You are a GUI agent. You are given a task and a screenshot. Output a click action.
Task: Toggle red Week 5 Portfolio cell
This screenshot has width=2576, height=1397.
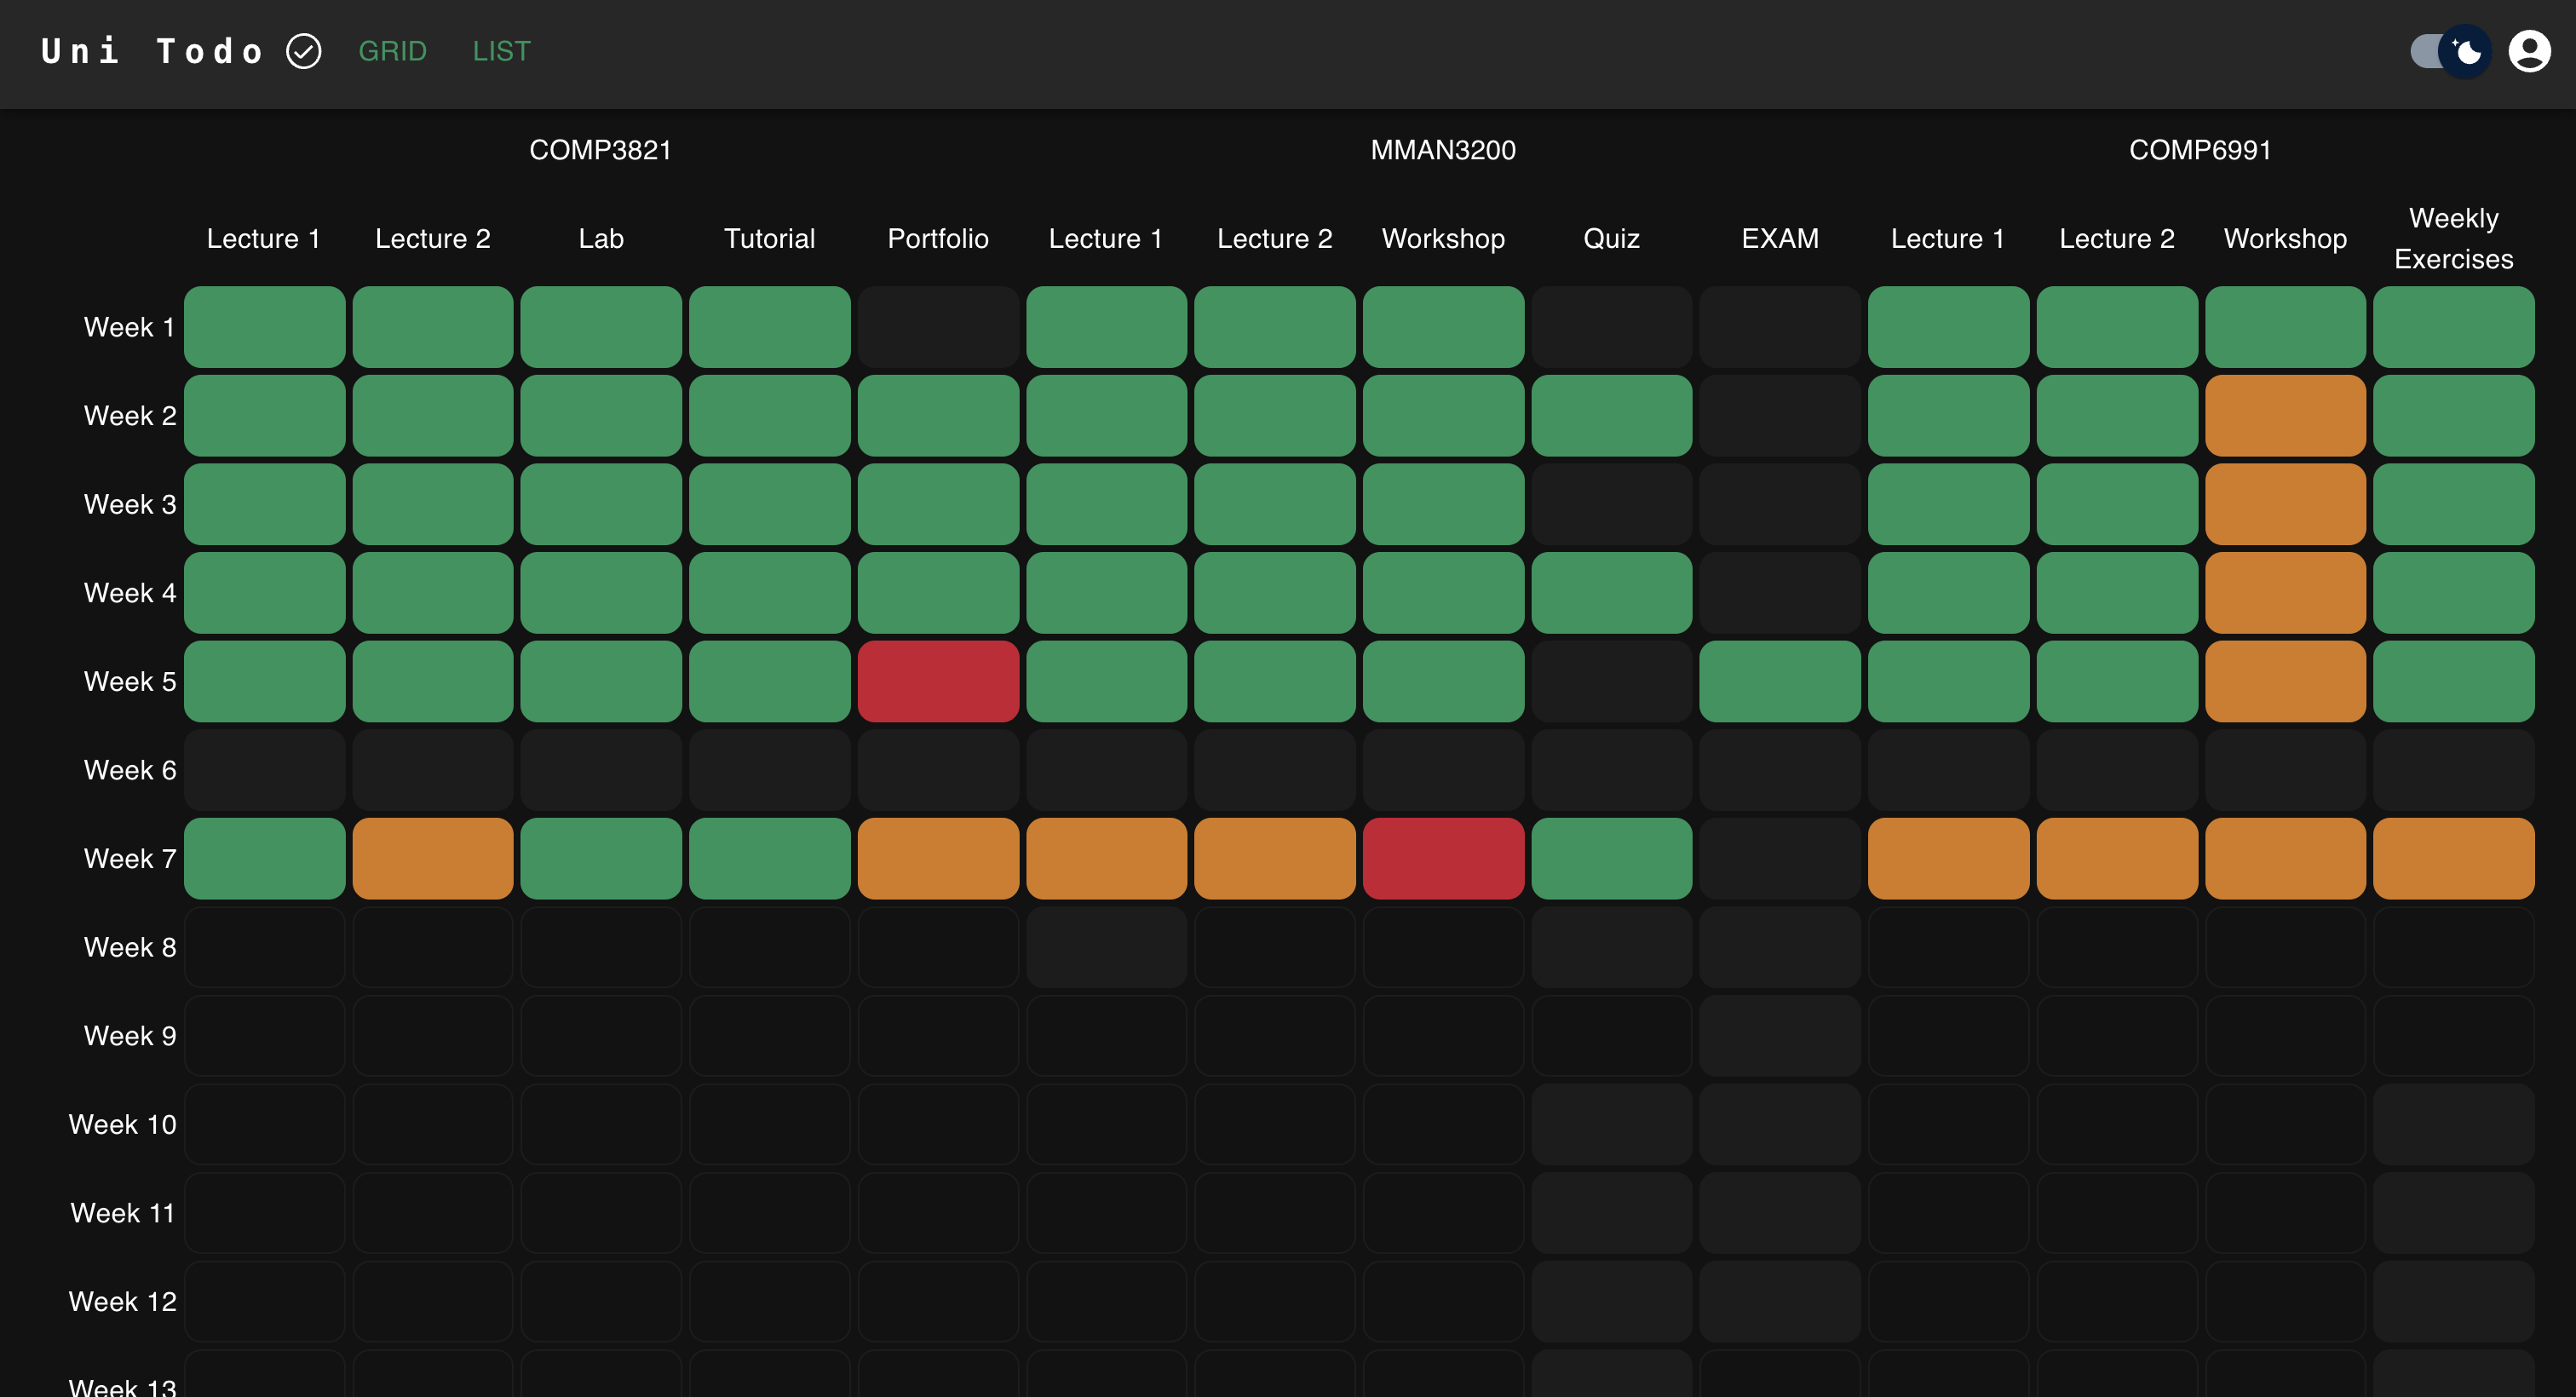[x=938, y=681]
